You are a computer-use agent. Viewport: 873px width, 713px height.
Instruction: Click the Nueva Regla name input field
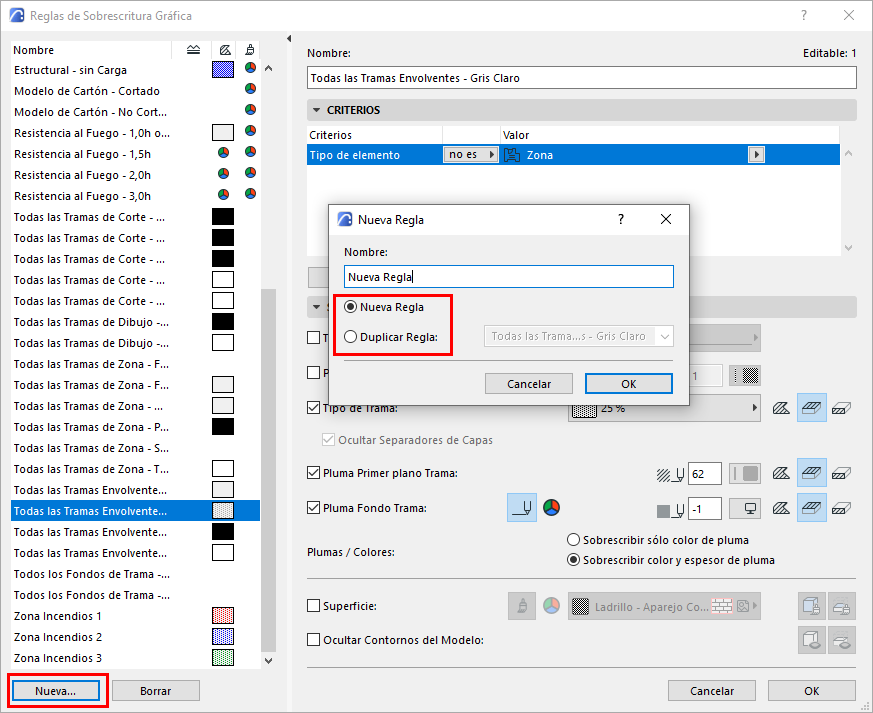click(x=508, y=277)
